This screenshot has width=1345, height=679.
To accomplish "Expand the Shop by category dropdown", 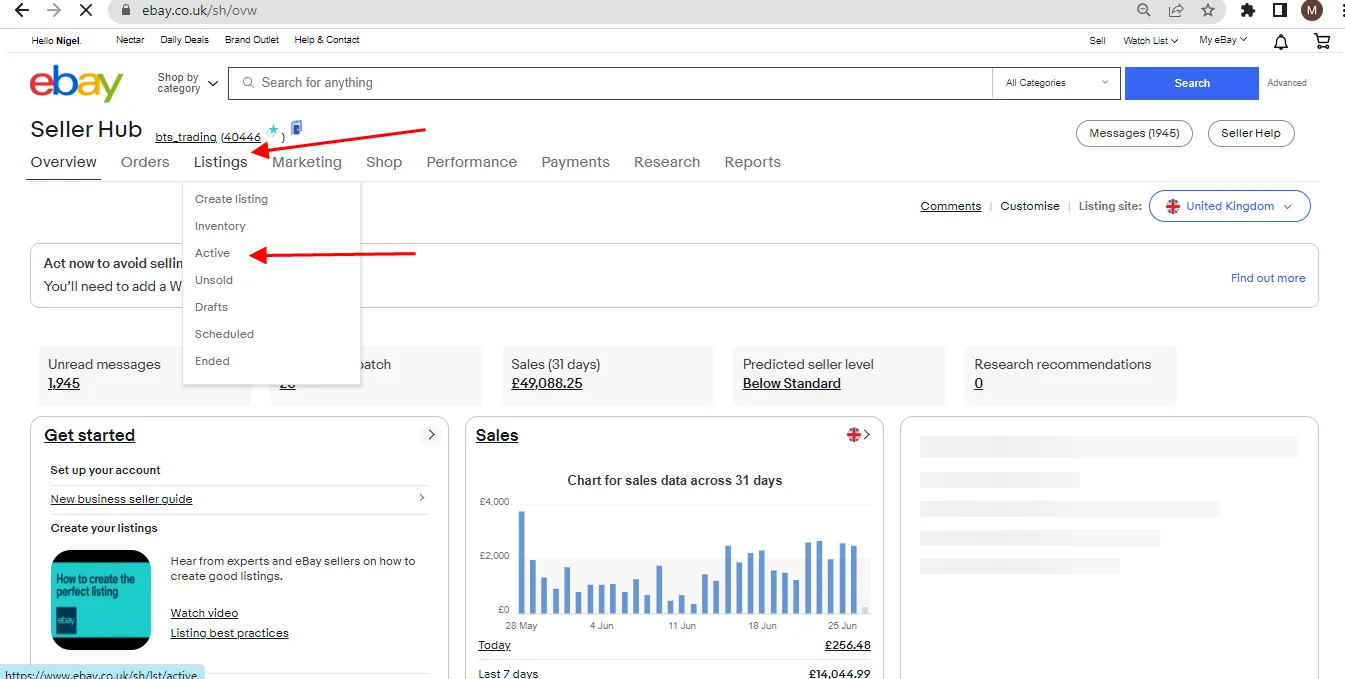I will [x=188, y=83].
